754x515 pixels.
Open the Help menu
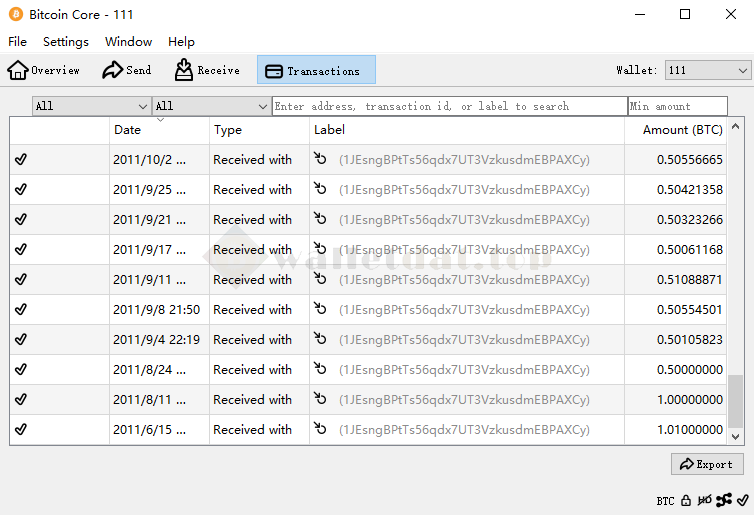point(181,42)
